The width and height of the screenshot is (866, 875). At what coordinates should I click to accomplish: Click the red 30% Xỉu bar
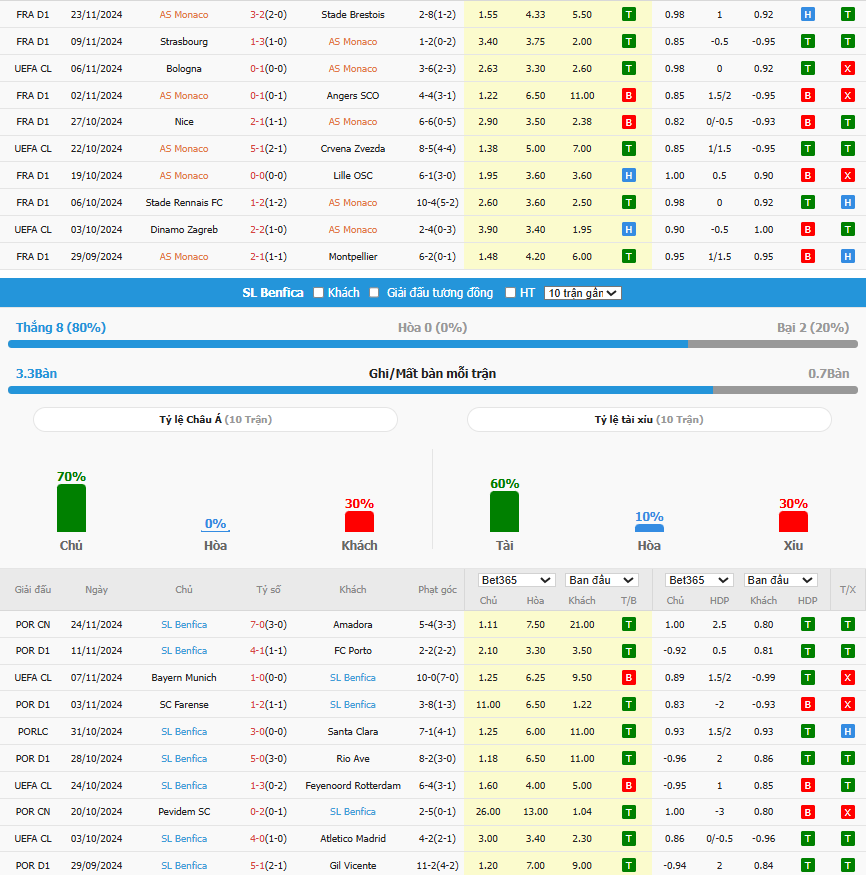point(793,522)
